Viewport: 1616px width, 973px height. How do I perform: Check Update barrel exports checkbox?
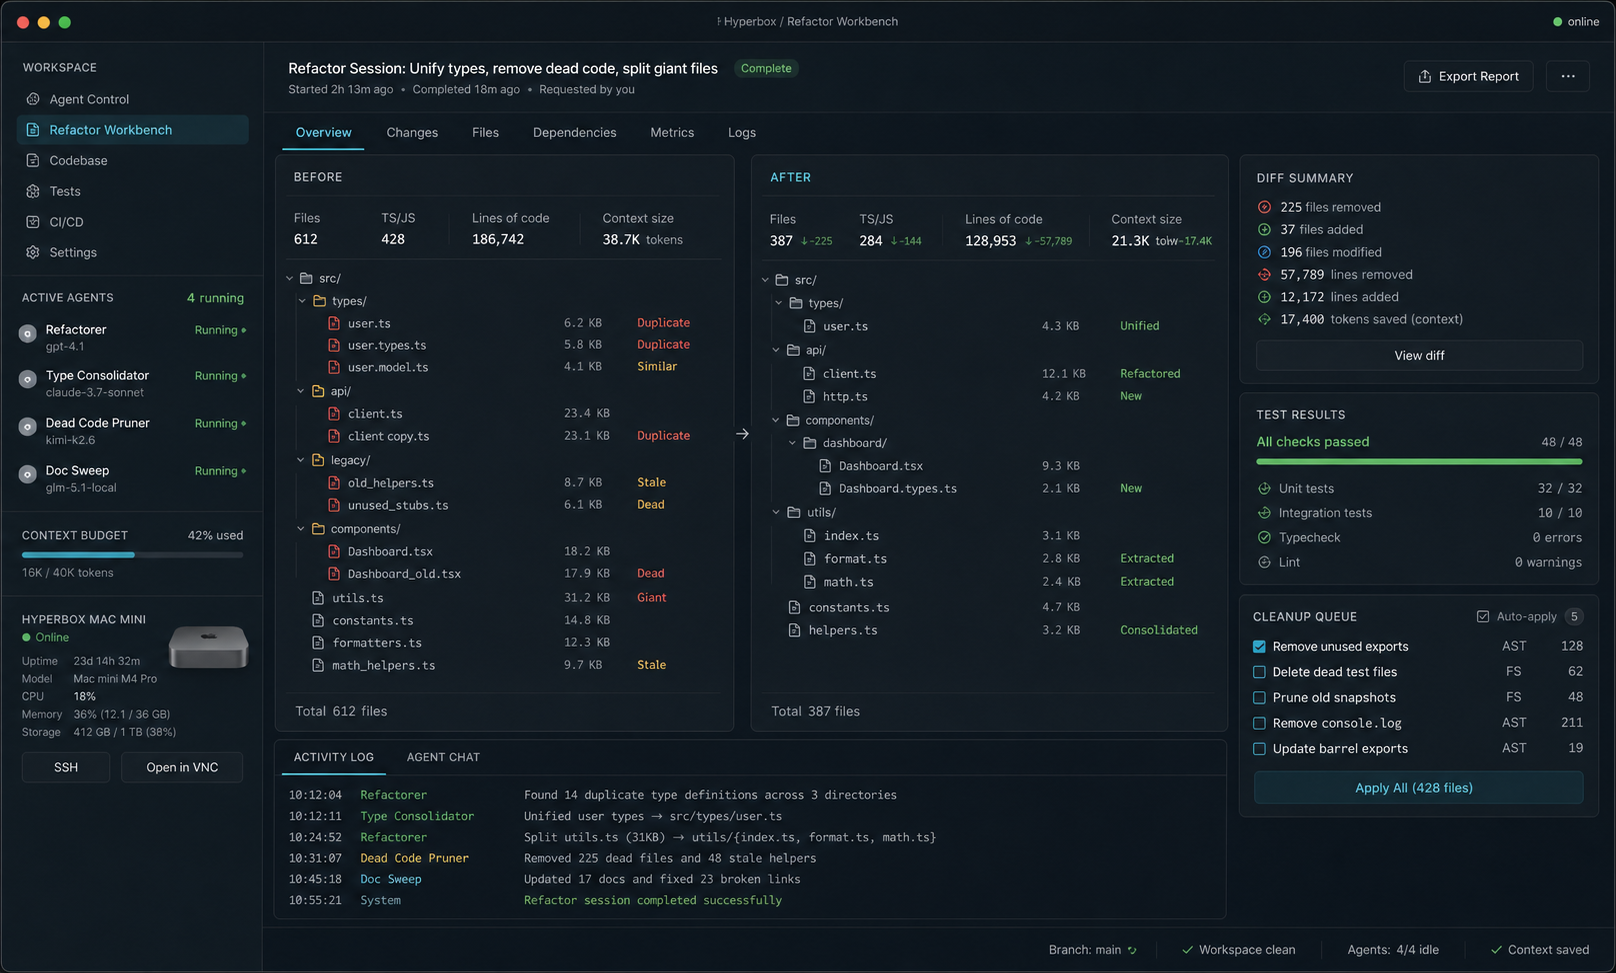[1260, 748]
